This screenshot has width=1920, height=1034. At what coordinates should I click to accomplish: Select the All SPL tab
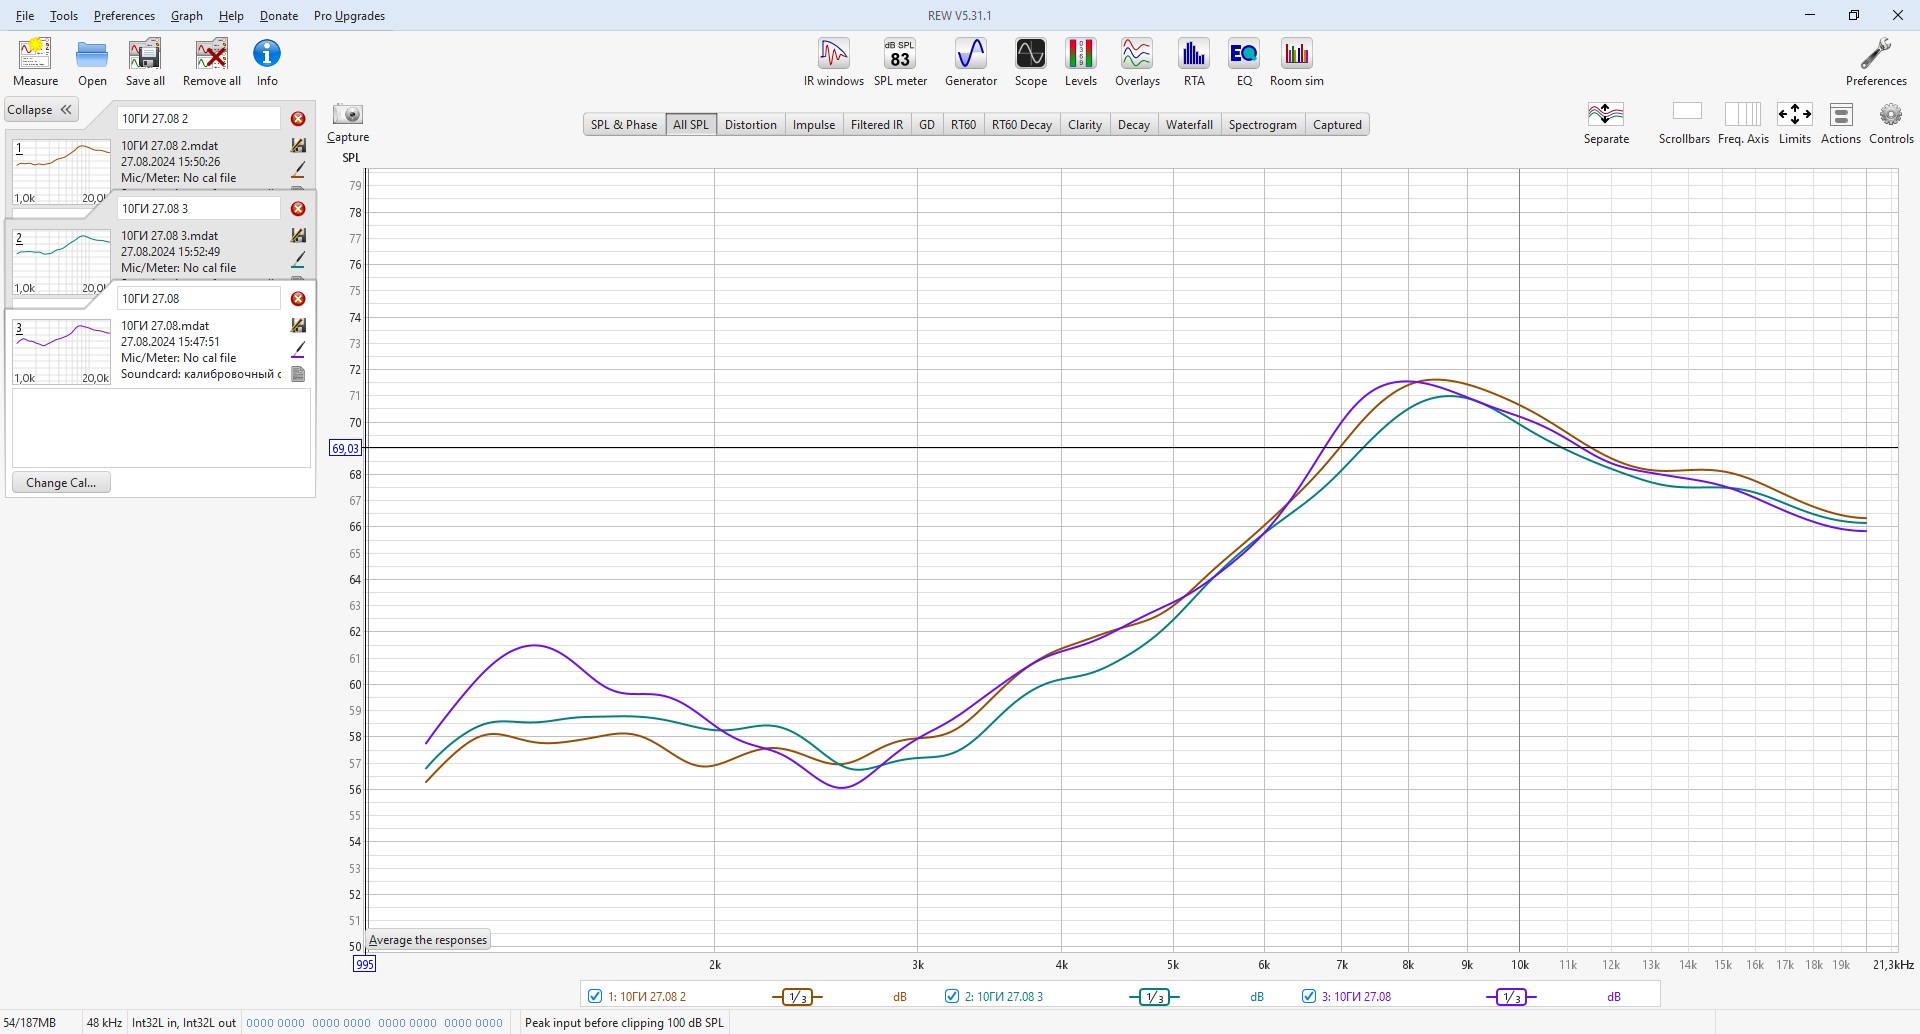(x=691, y=125)
